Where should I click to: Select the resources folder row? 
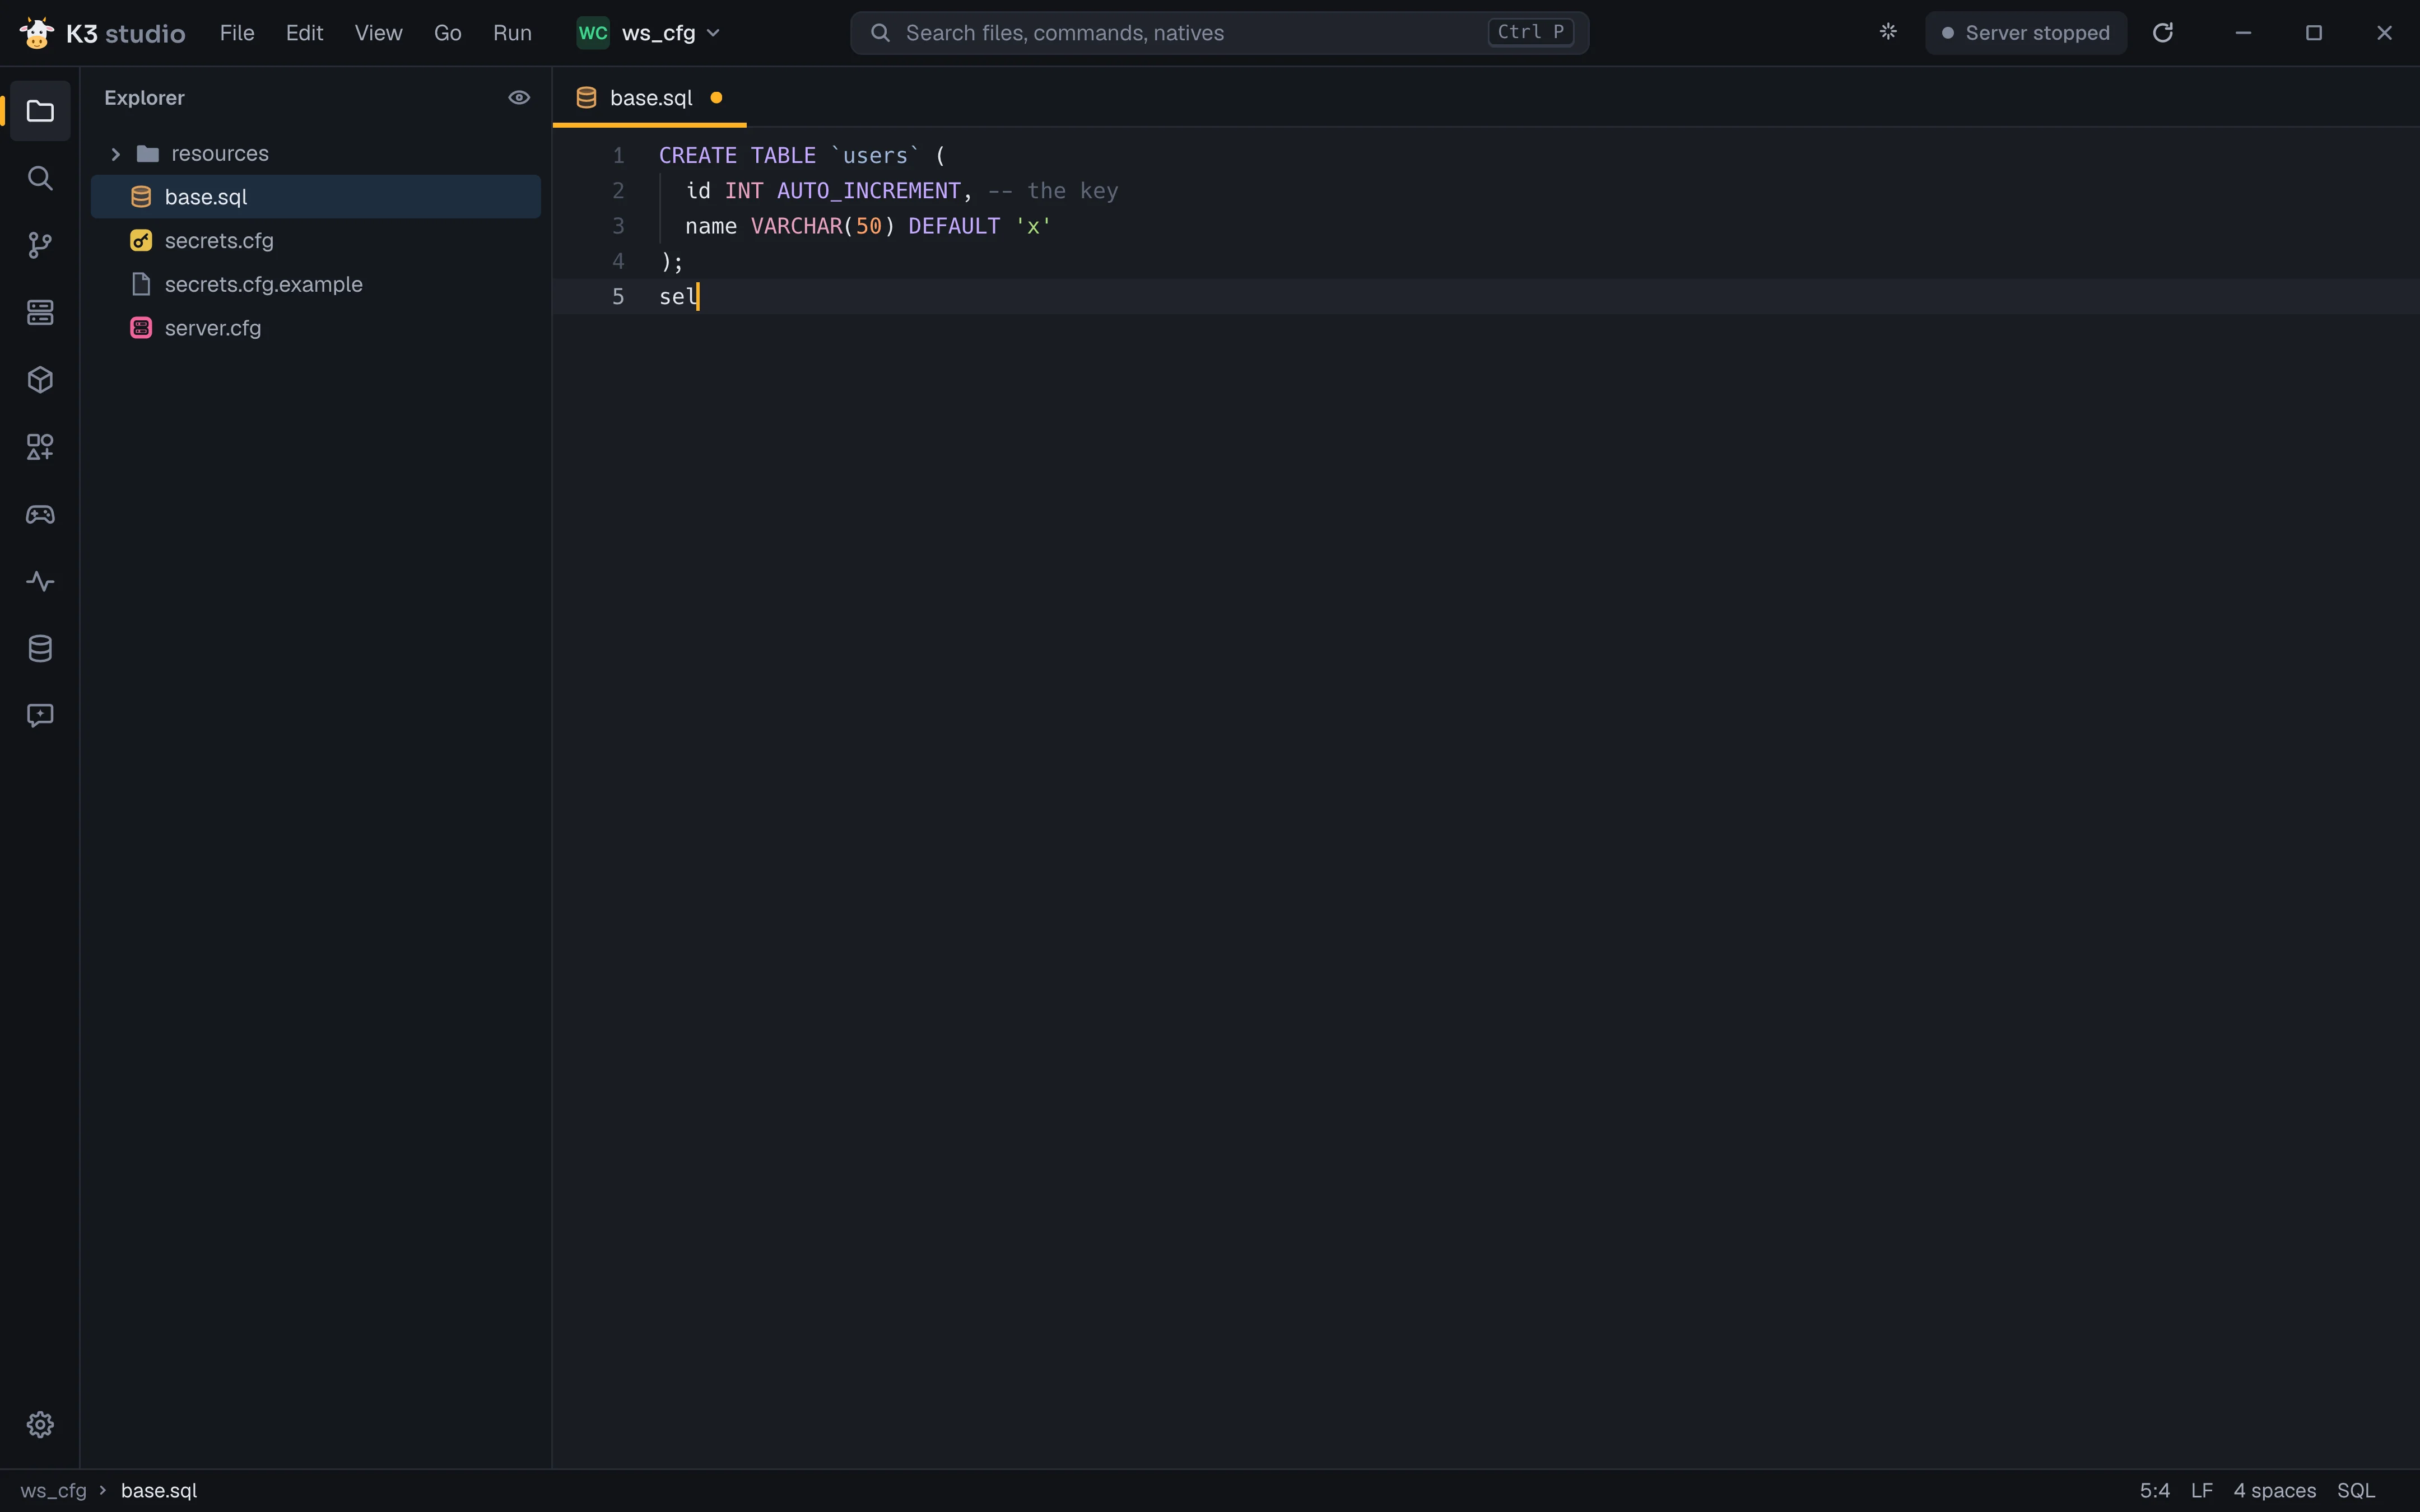click(315, 154)
